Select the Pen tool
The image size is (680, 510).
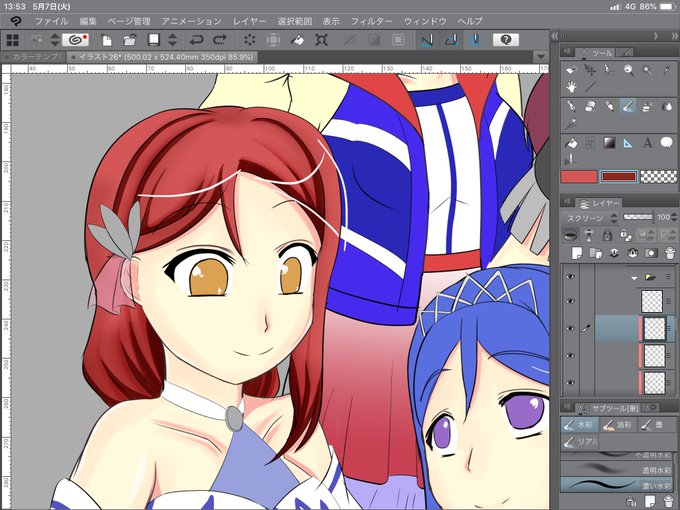click(571, 106)
